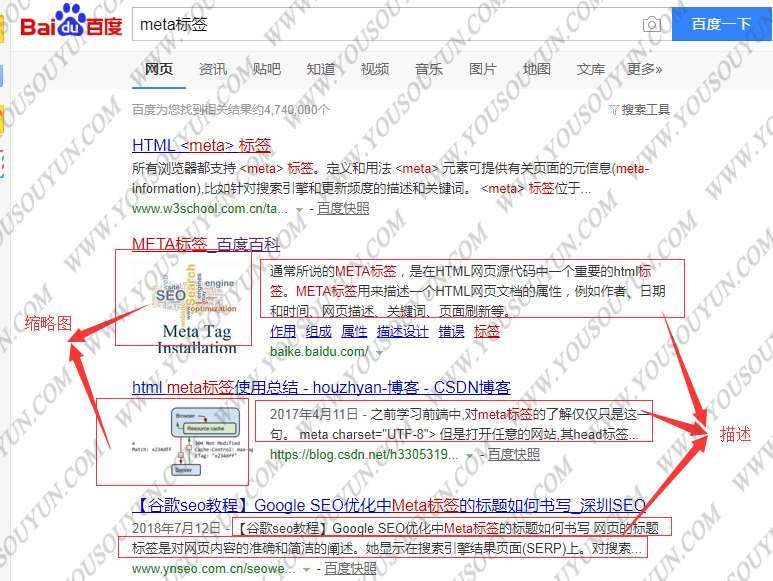773x581 pixels.
Task: Switch to the 视频 tab
Action: 375,69
